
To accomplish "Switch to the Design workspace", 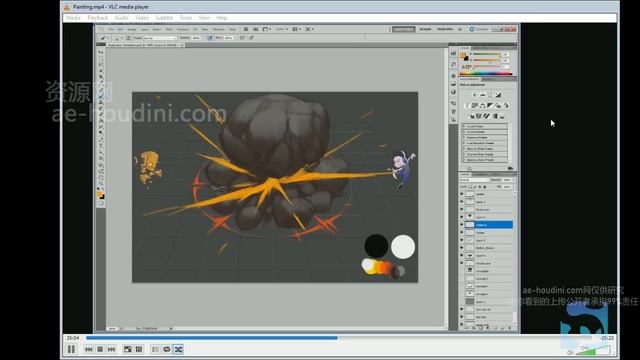I will point(425,29).
